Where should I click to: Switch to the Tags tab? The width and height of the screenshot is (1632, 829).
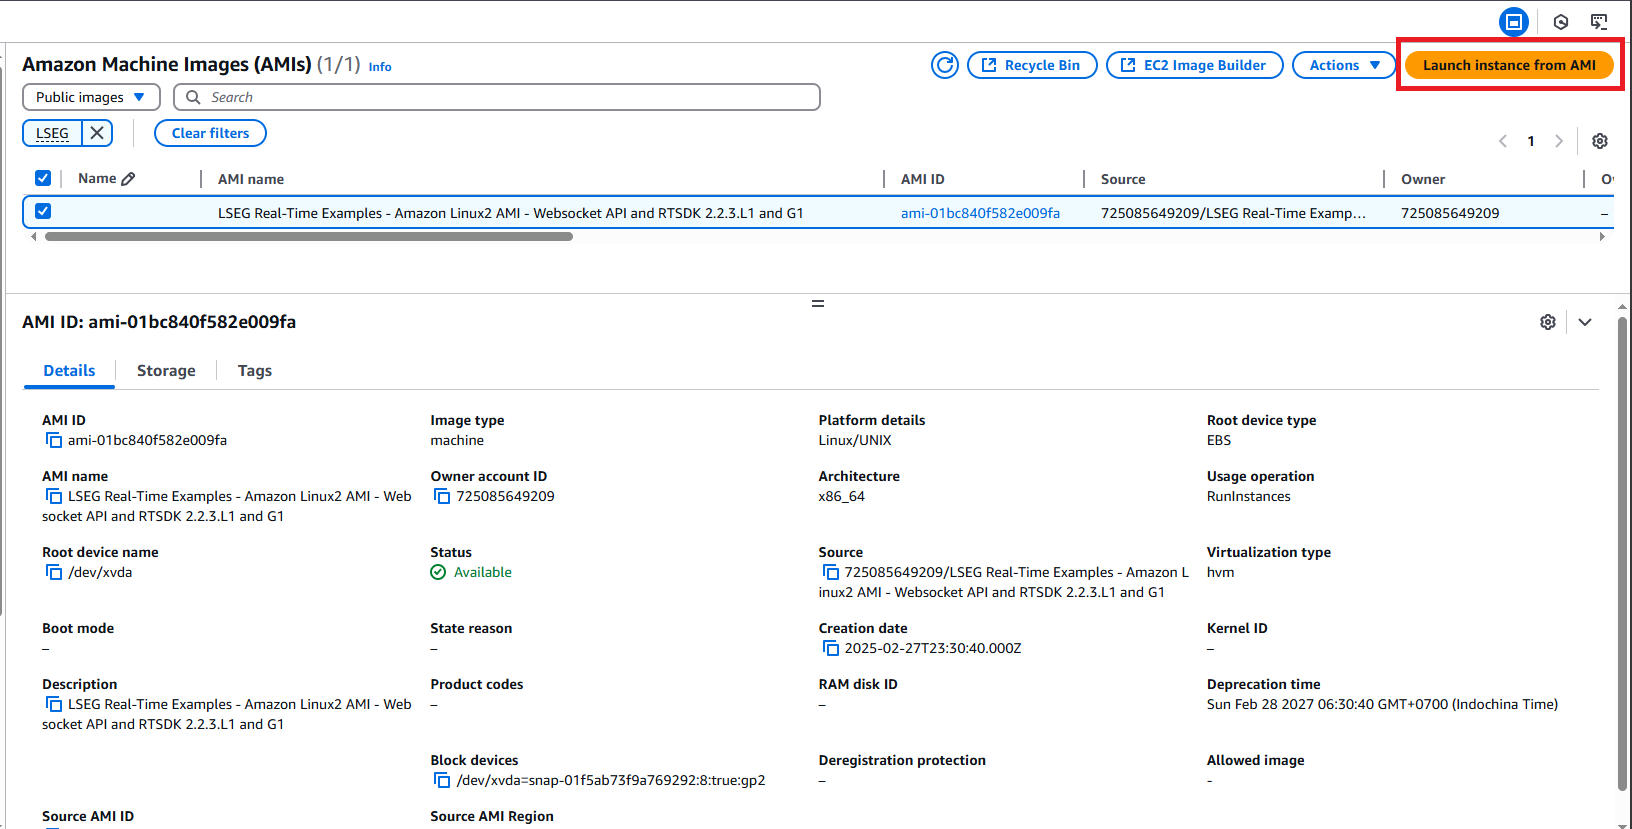pyautogui.click(x=255, y=371)
